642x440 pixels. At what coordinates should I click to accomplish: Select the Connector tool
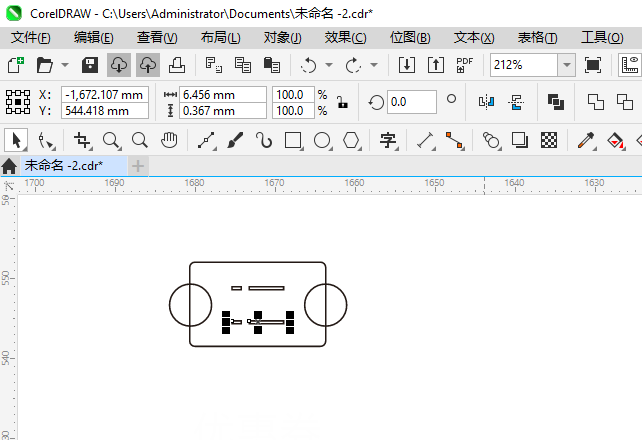click(455, 141)
